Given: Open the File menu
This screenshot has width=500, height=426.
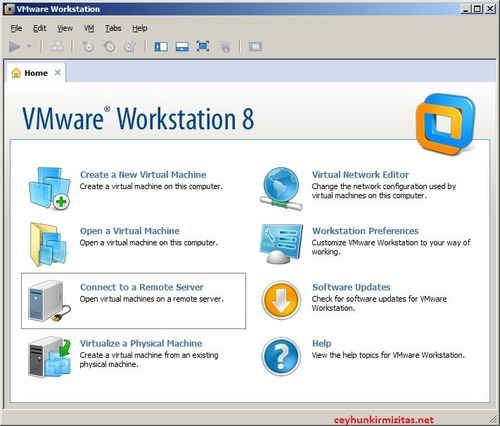Looking at the screenshot, I should click(16, 28).
